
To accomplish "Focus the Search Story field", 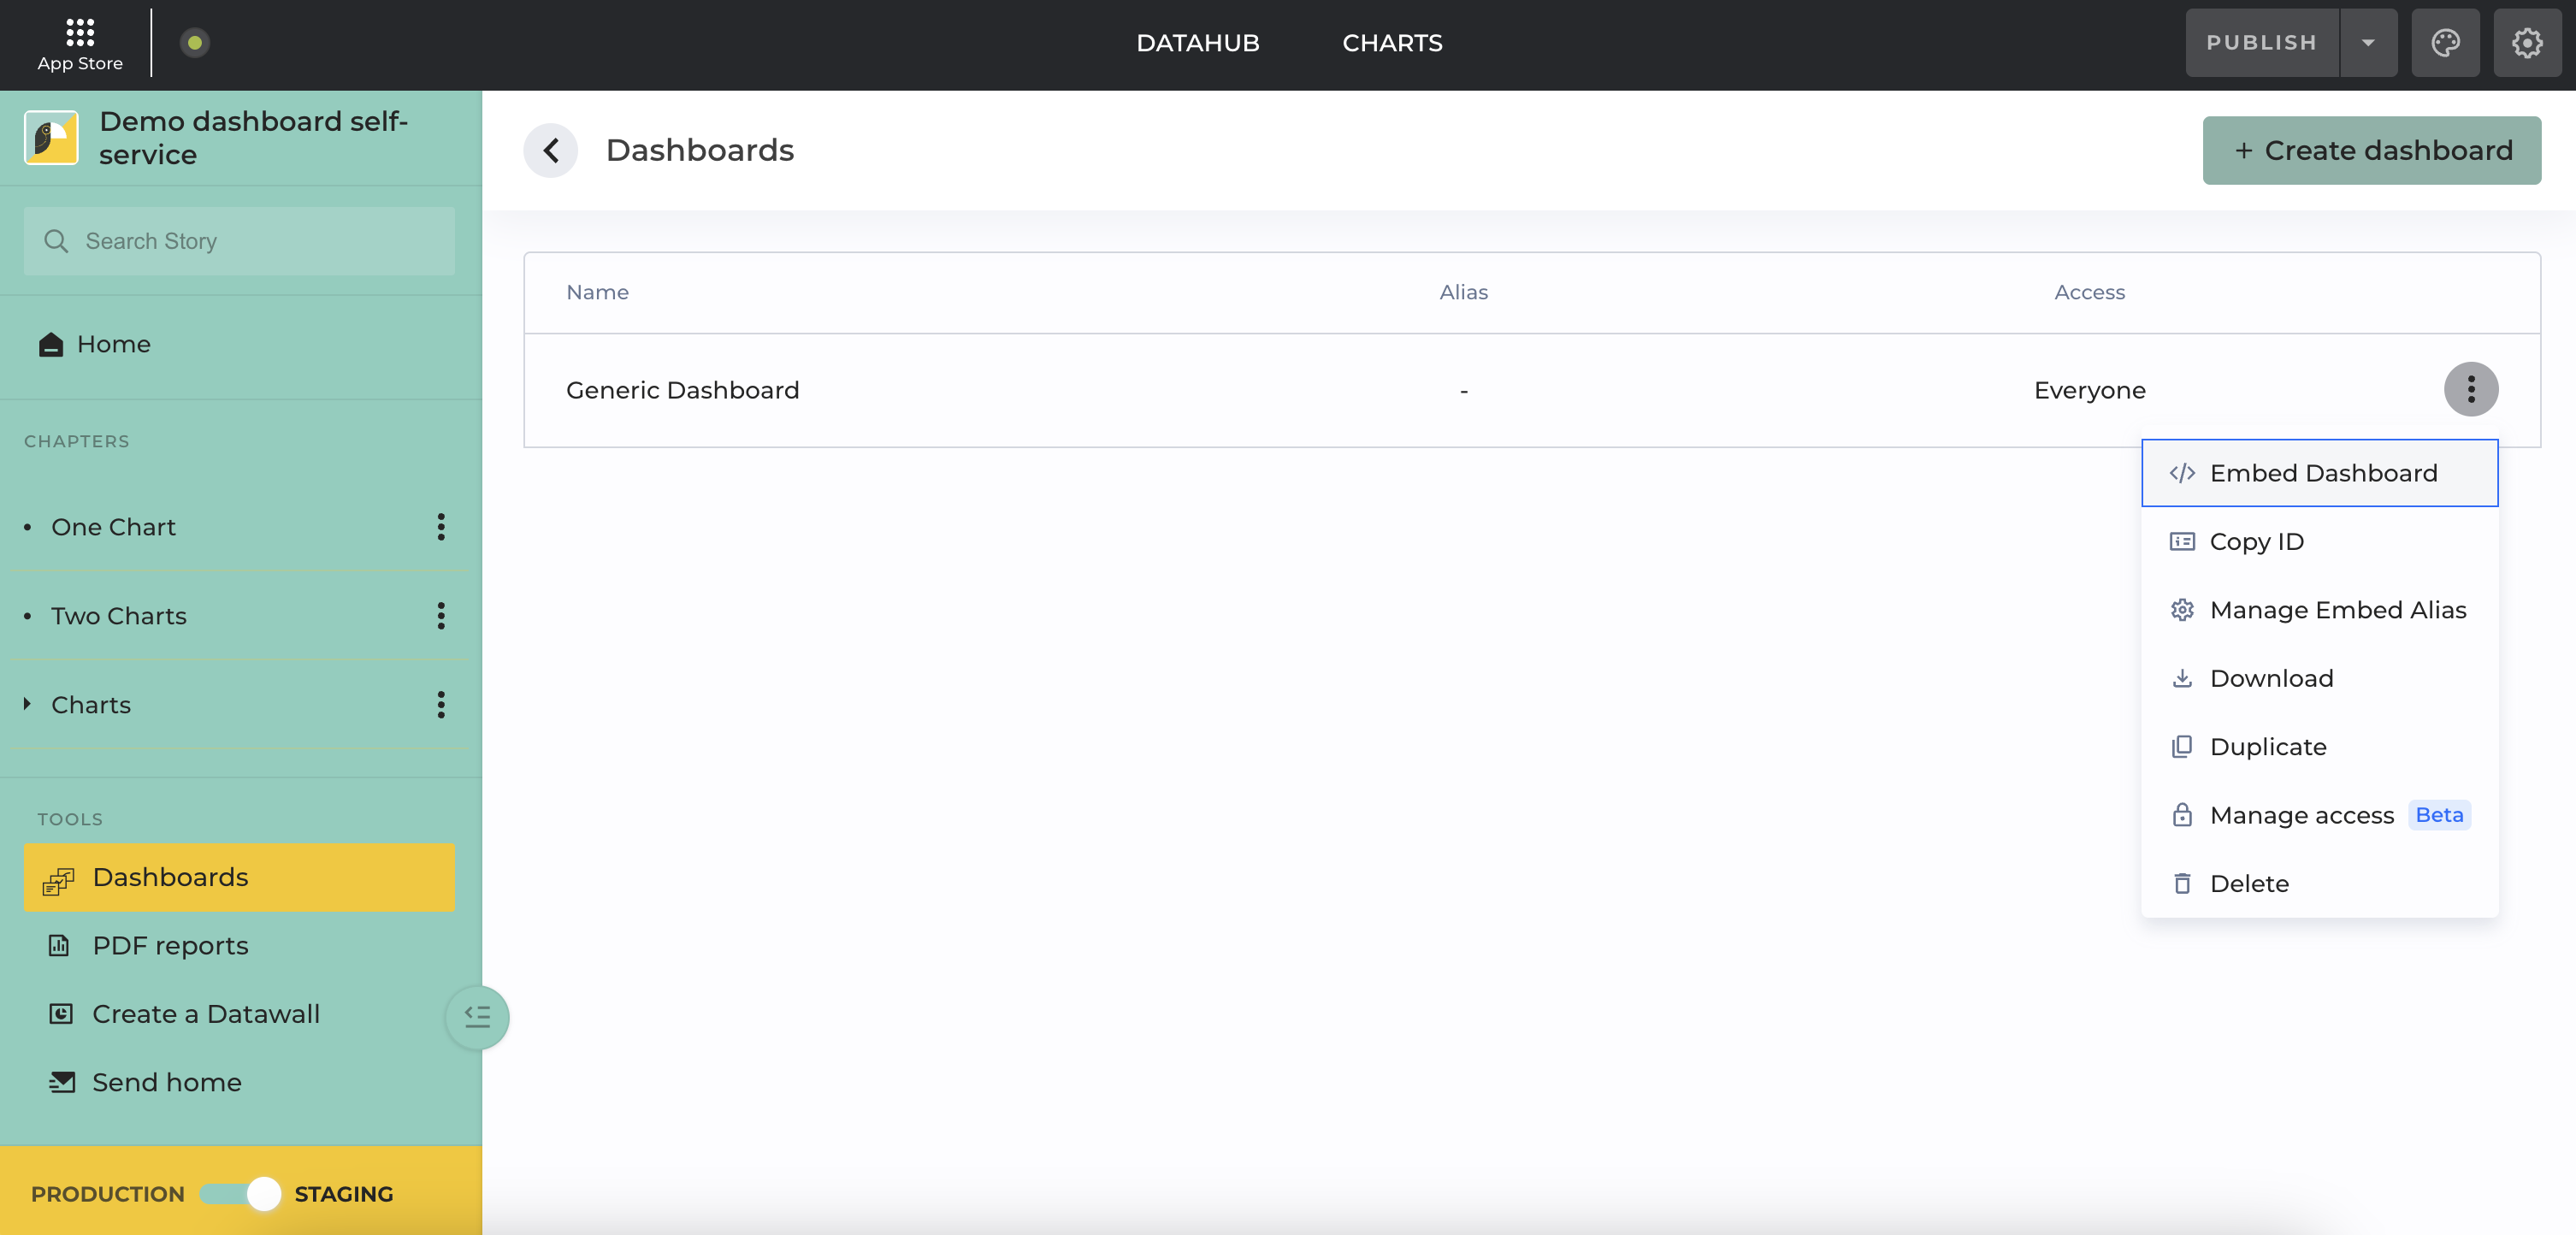I will [x=239, y=241].
